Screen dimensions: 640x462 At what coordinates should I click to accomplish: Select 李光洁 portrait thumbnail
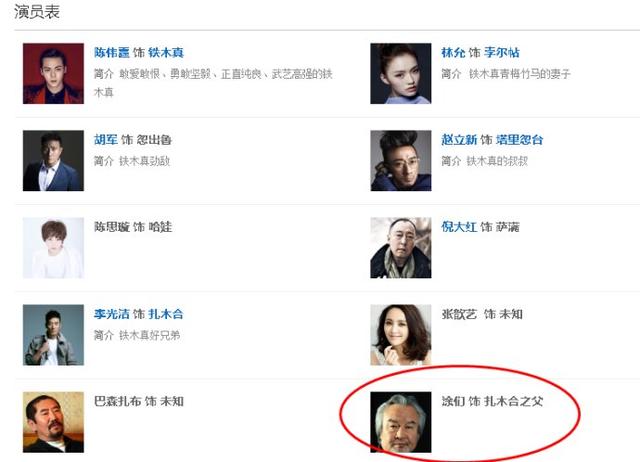point(53,335)
